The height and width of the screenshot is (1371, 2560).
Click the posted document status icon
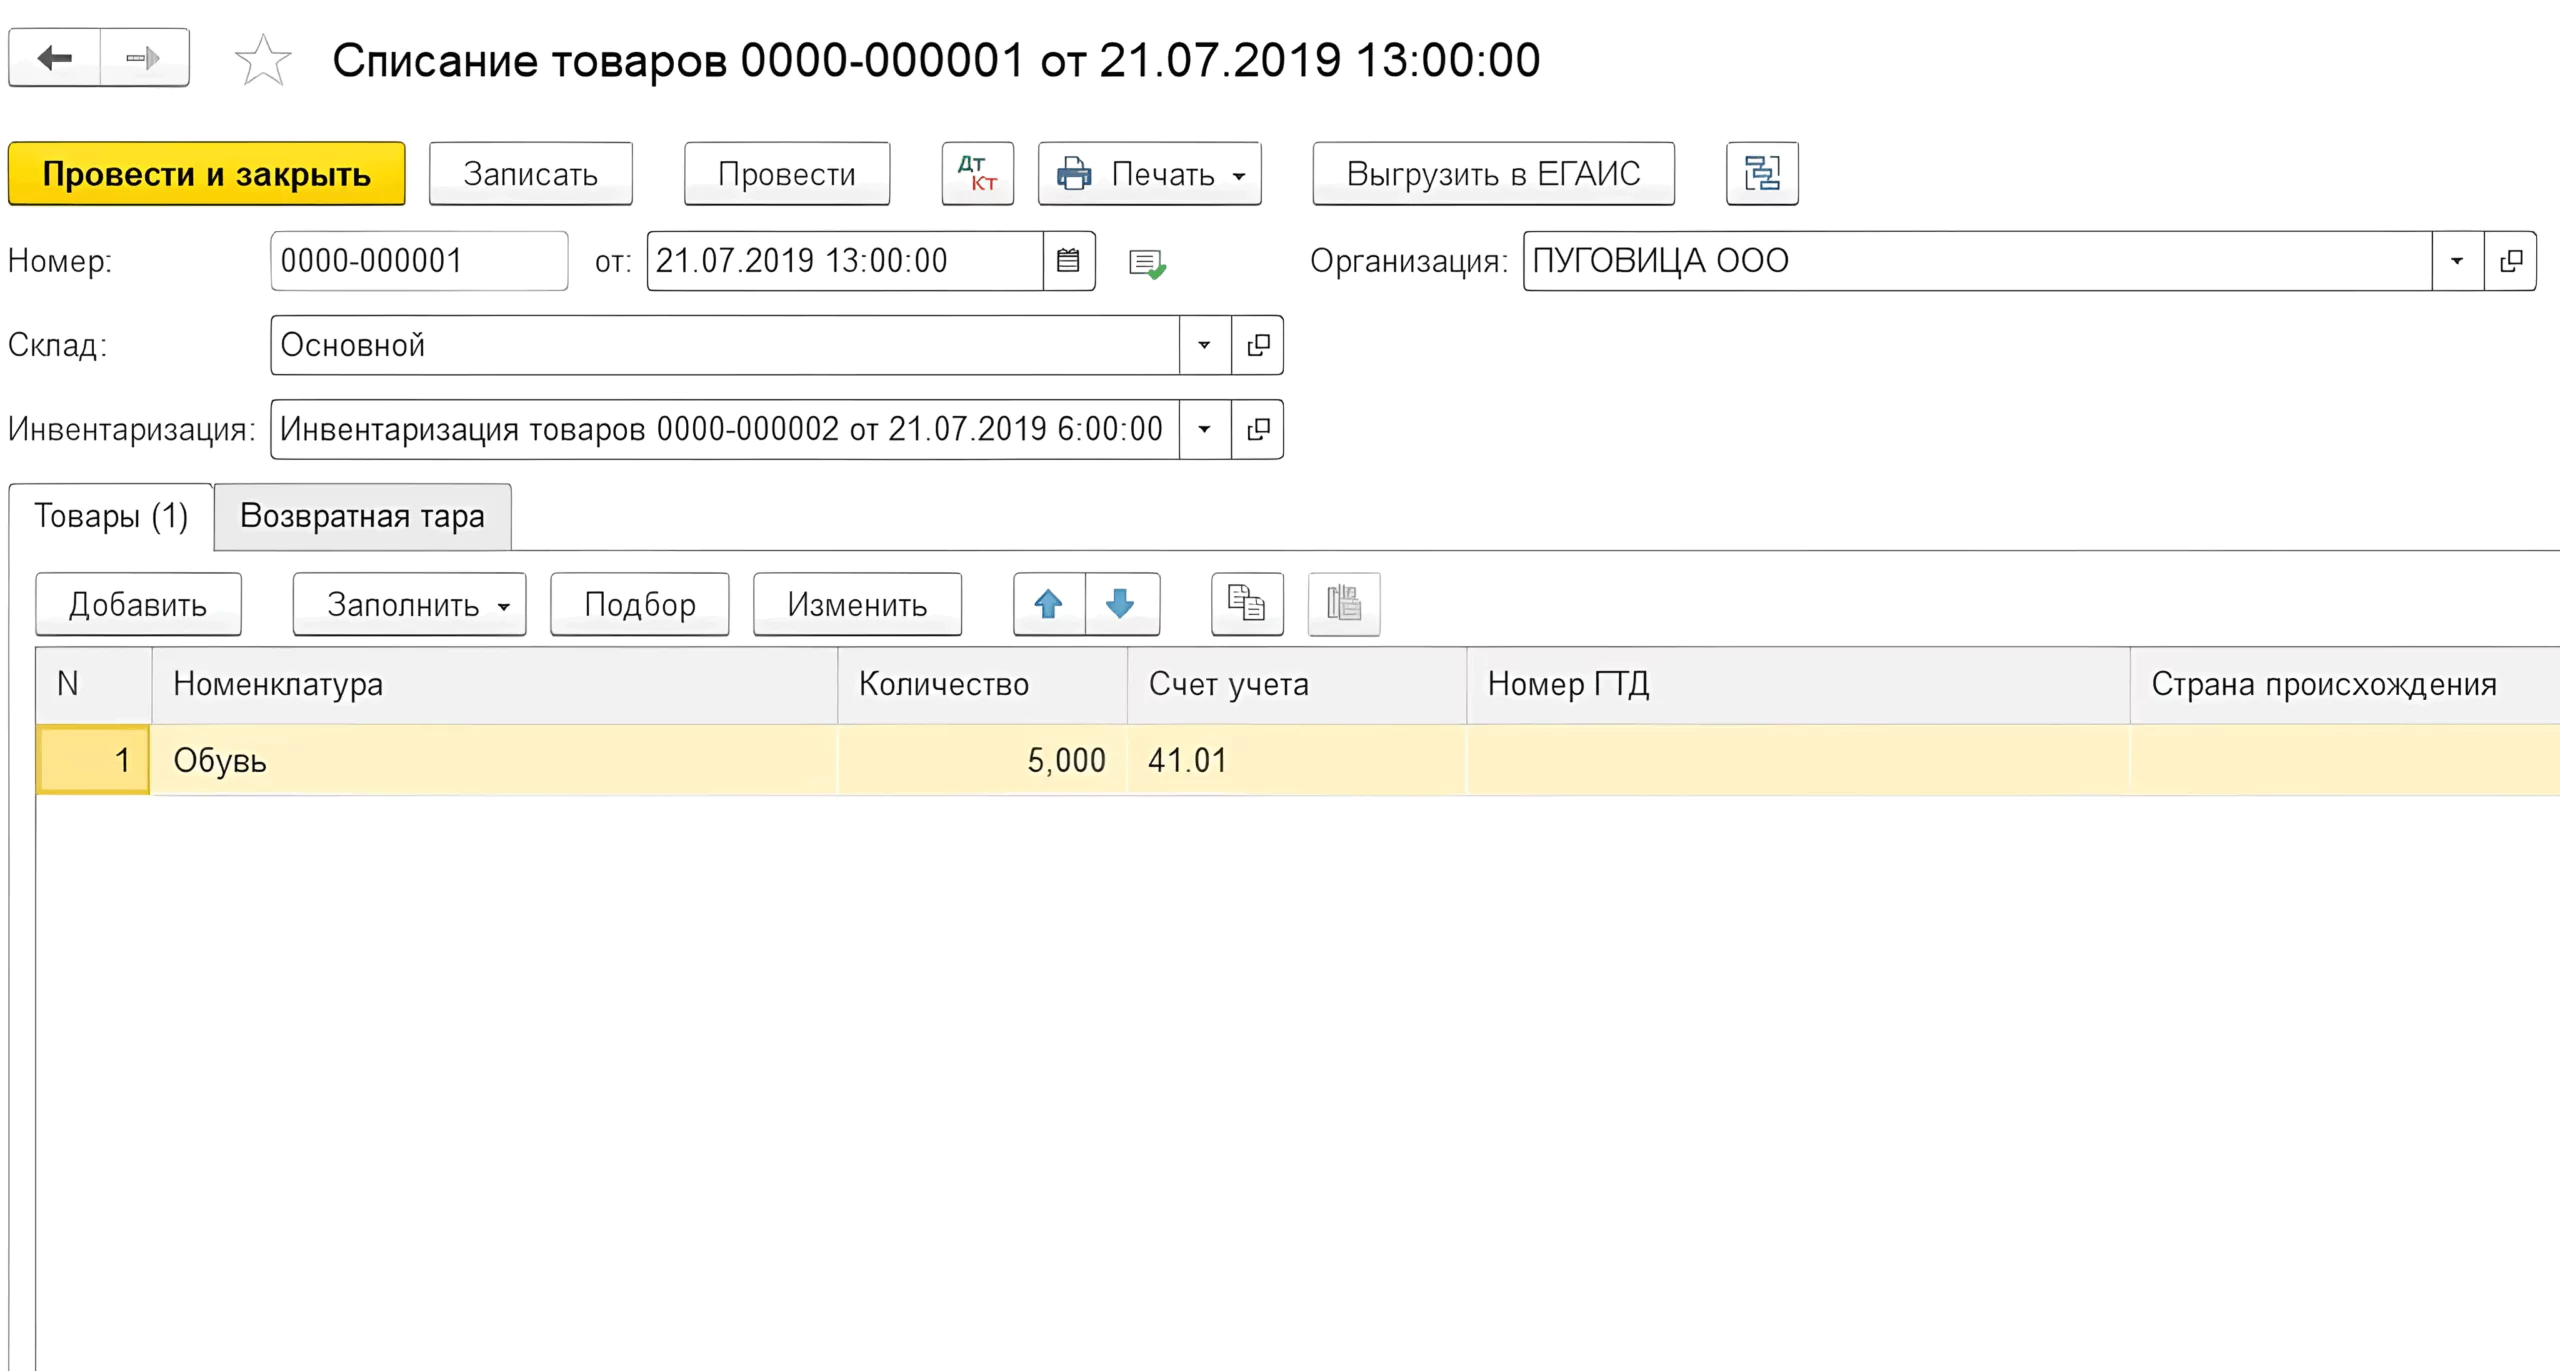(x=1147, y=264)
